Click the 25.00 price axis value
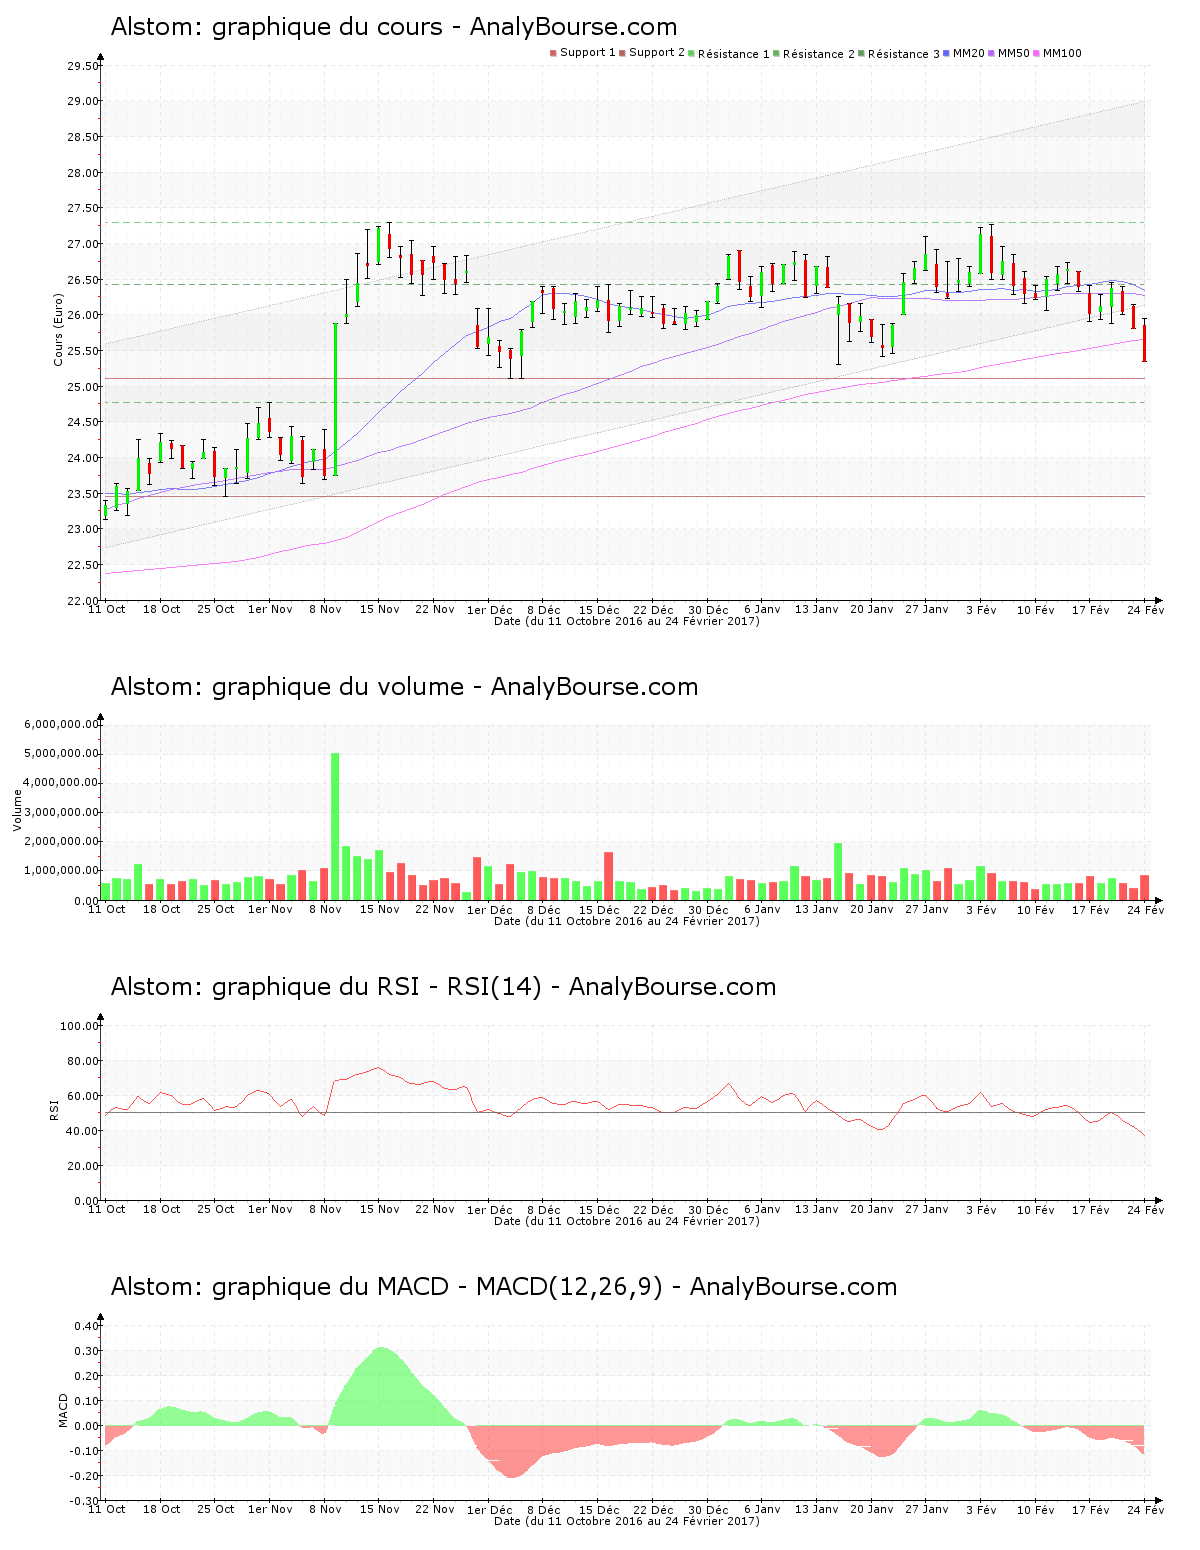The width and height of the screenshot is (1200, 1550). point(83,387)
